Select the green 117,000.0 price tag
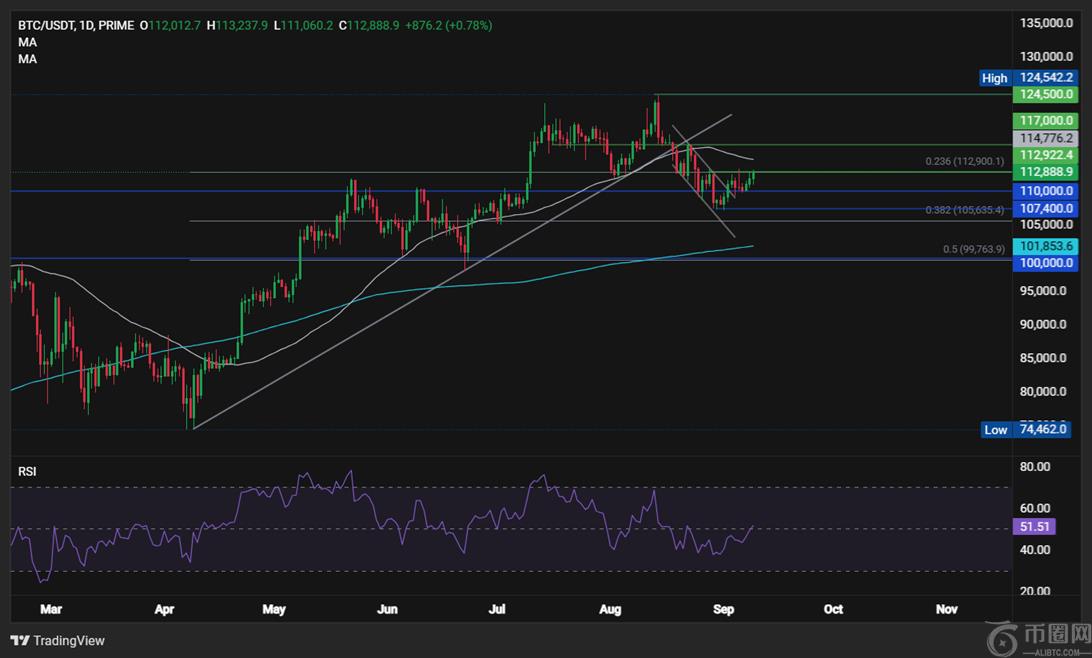The height and width of the screenshot is (658, 1092). [x=1045, y=120]
